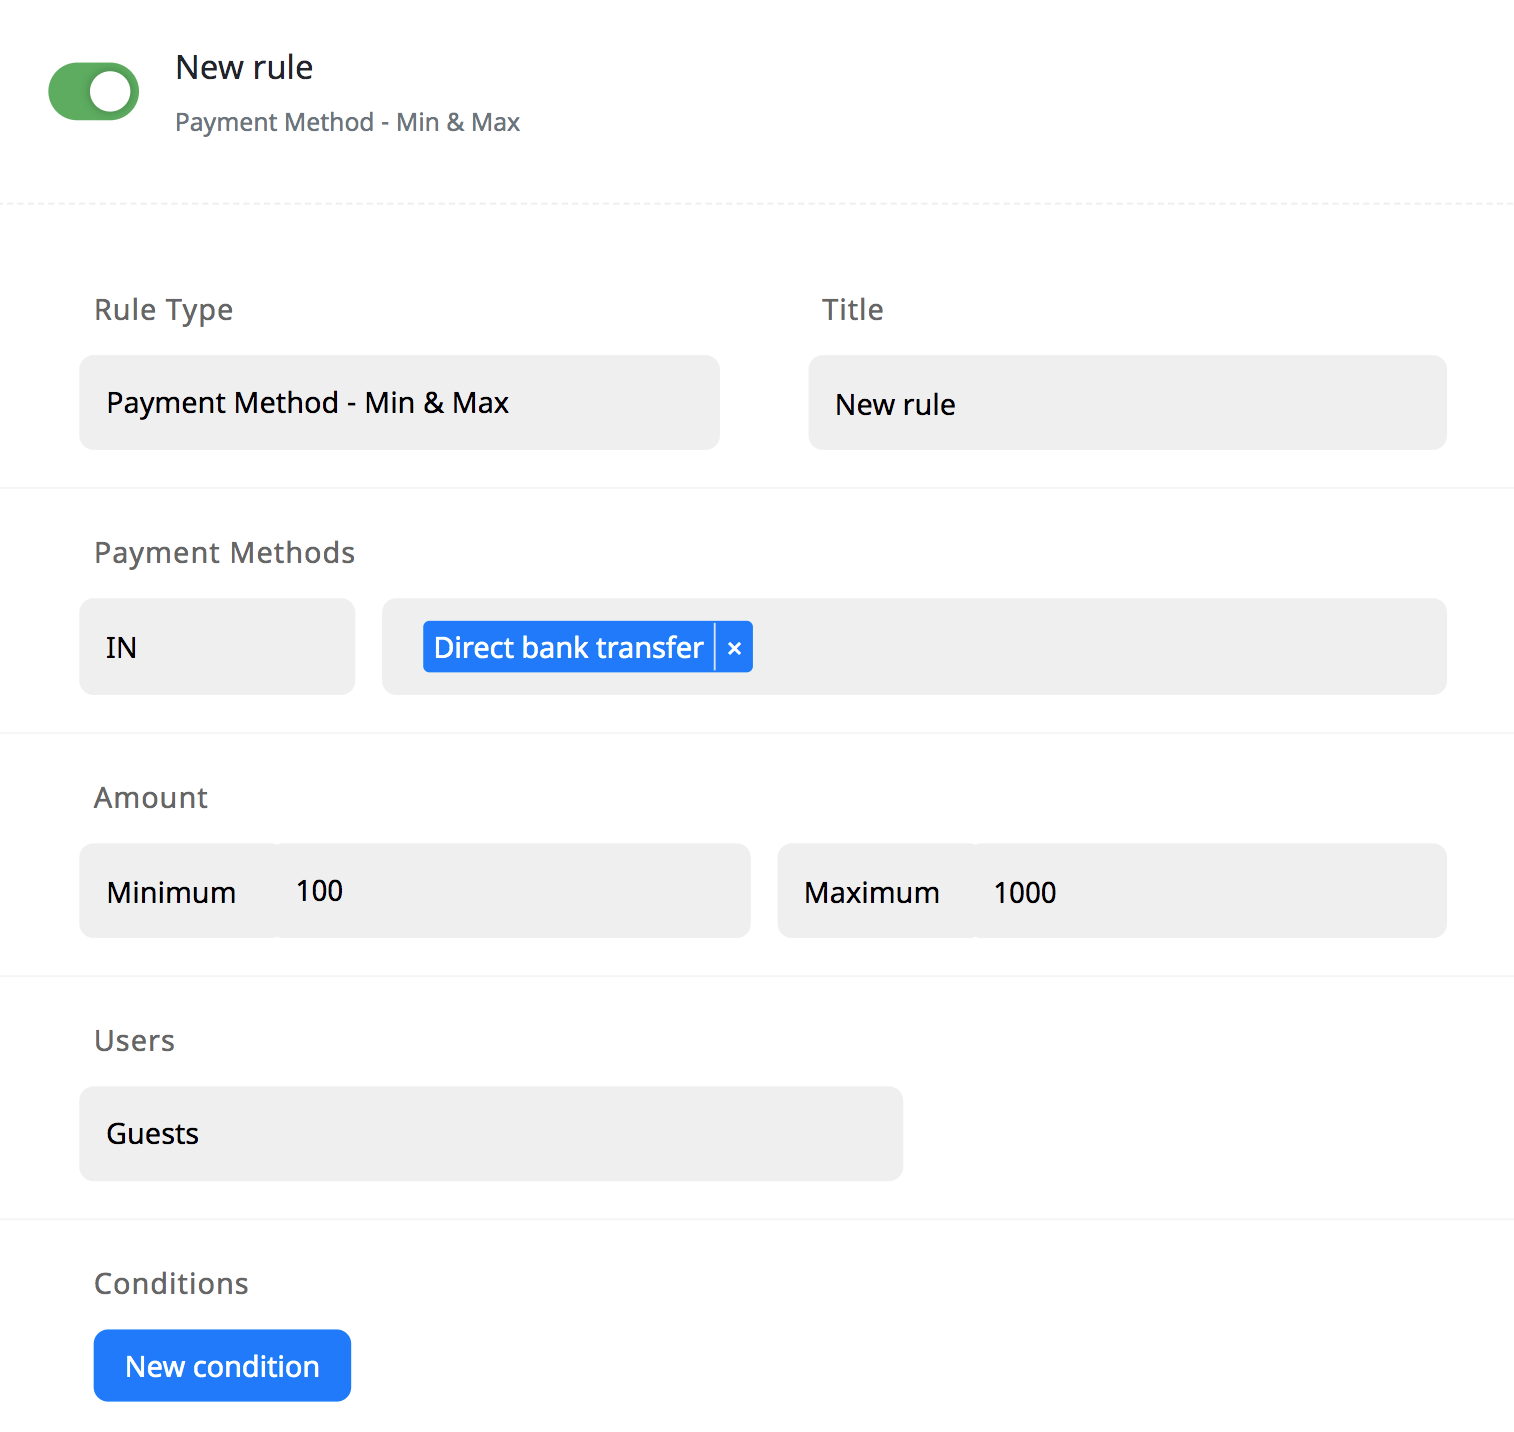Toggle the New rule enable switch

coord(94,92)
